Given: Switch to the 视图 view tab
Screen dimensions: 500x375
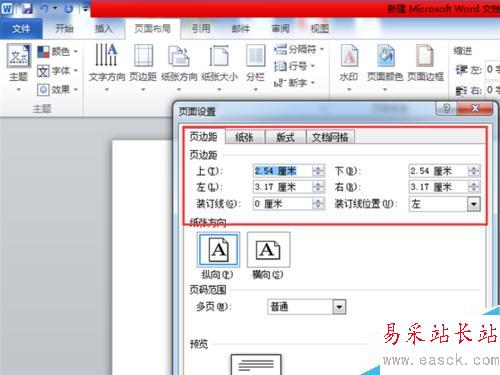Looking at the screenshot, I should tap(320, 29).
